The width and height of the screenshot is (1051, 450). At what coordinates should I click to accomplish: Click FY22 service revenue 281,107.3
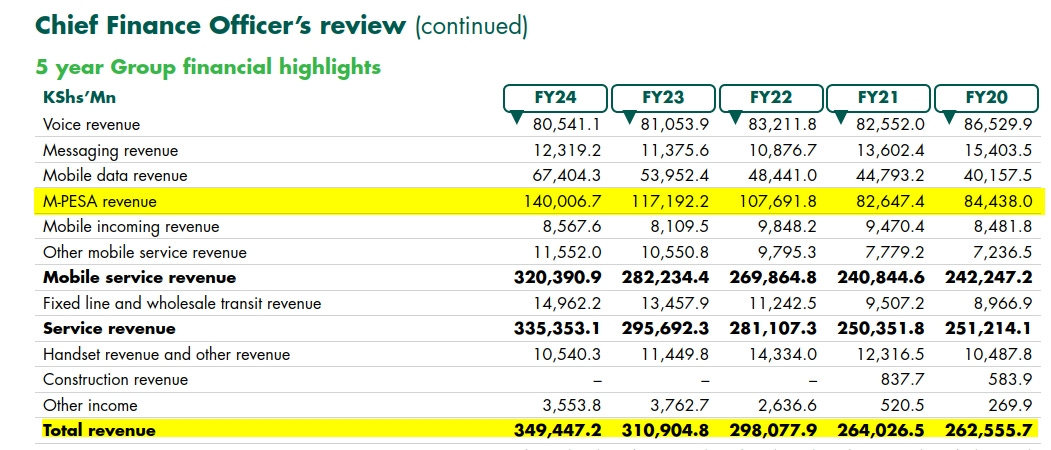(773, 329)
